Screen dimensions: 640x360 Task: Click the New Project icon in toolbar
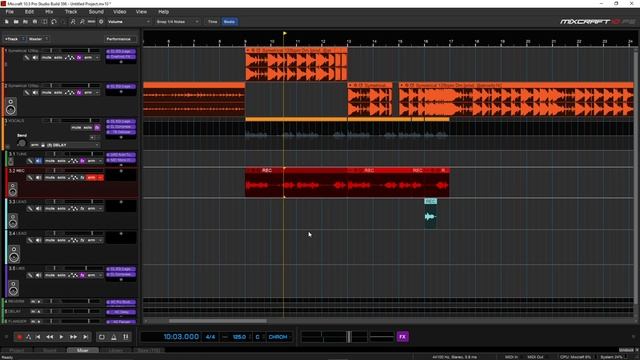pyautogui.click(x=7, y=22)
